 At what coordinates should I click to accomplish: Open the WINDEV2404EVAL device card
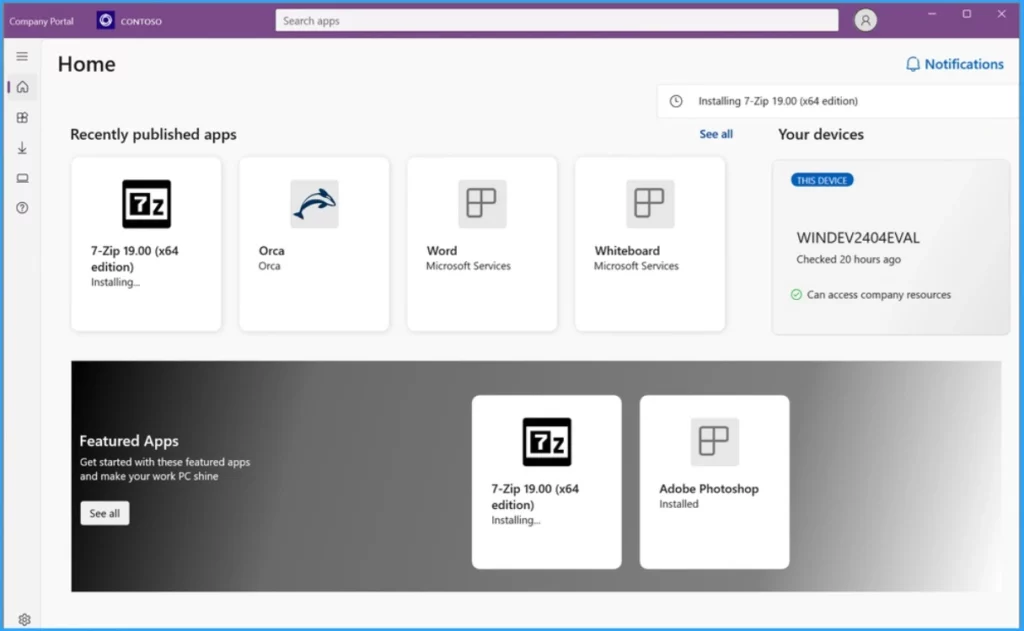tap(891, 248)
